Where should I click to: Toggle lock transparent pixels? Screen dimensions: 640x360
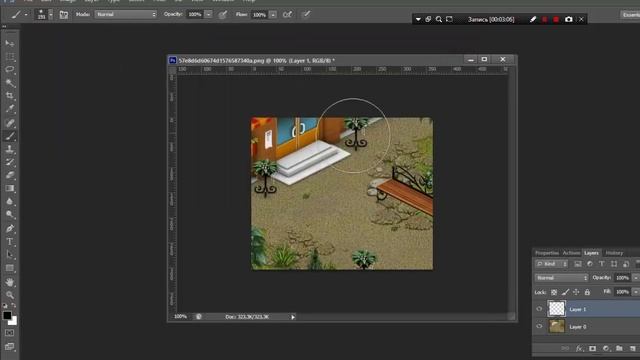coord(554,292)
